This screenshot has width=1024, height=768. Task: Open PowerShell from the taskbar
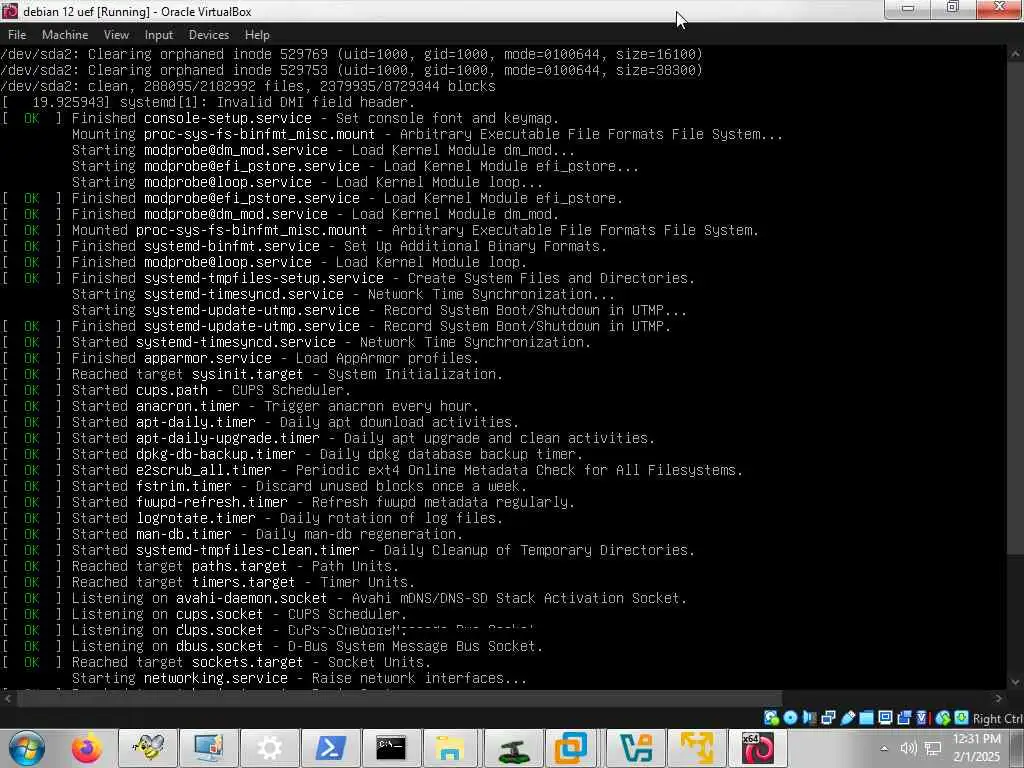(330, 748)
